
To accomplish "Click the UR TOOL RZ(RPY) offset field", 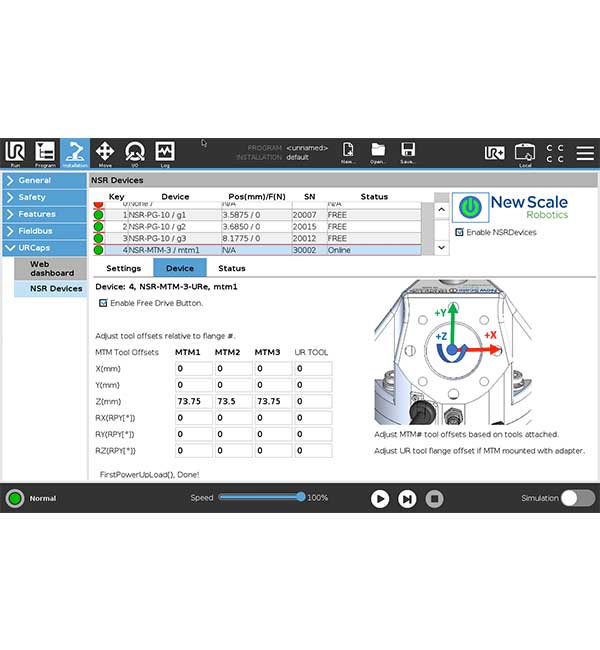I will [313, 451].
